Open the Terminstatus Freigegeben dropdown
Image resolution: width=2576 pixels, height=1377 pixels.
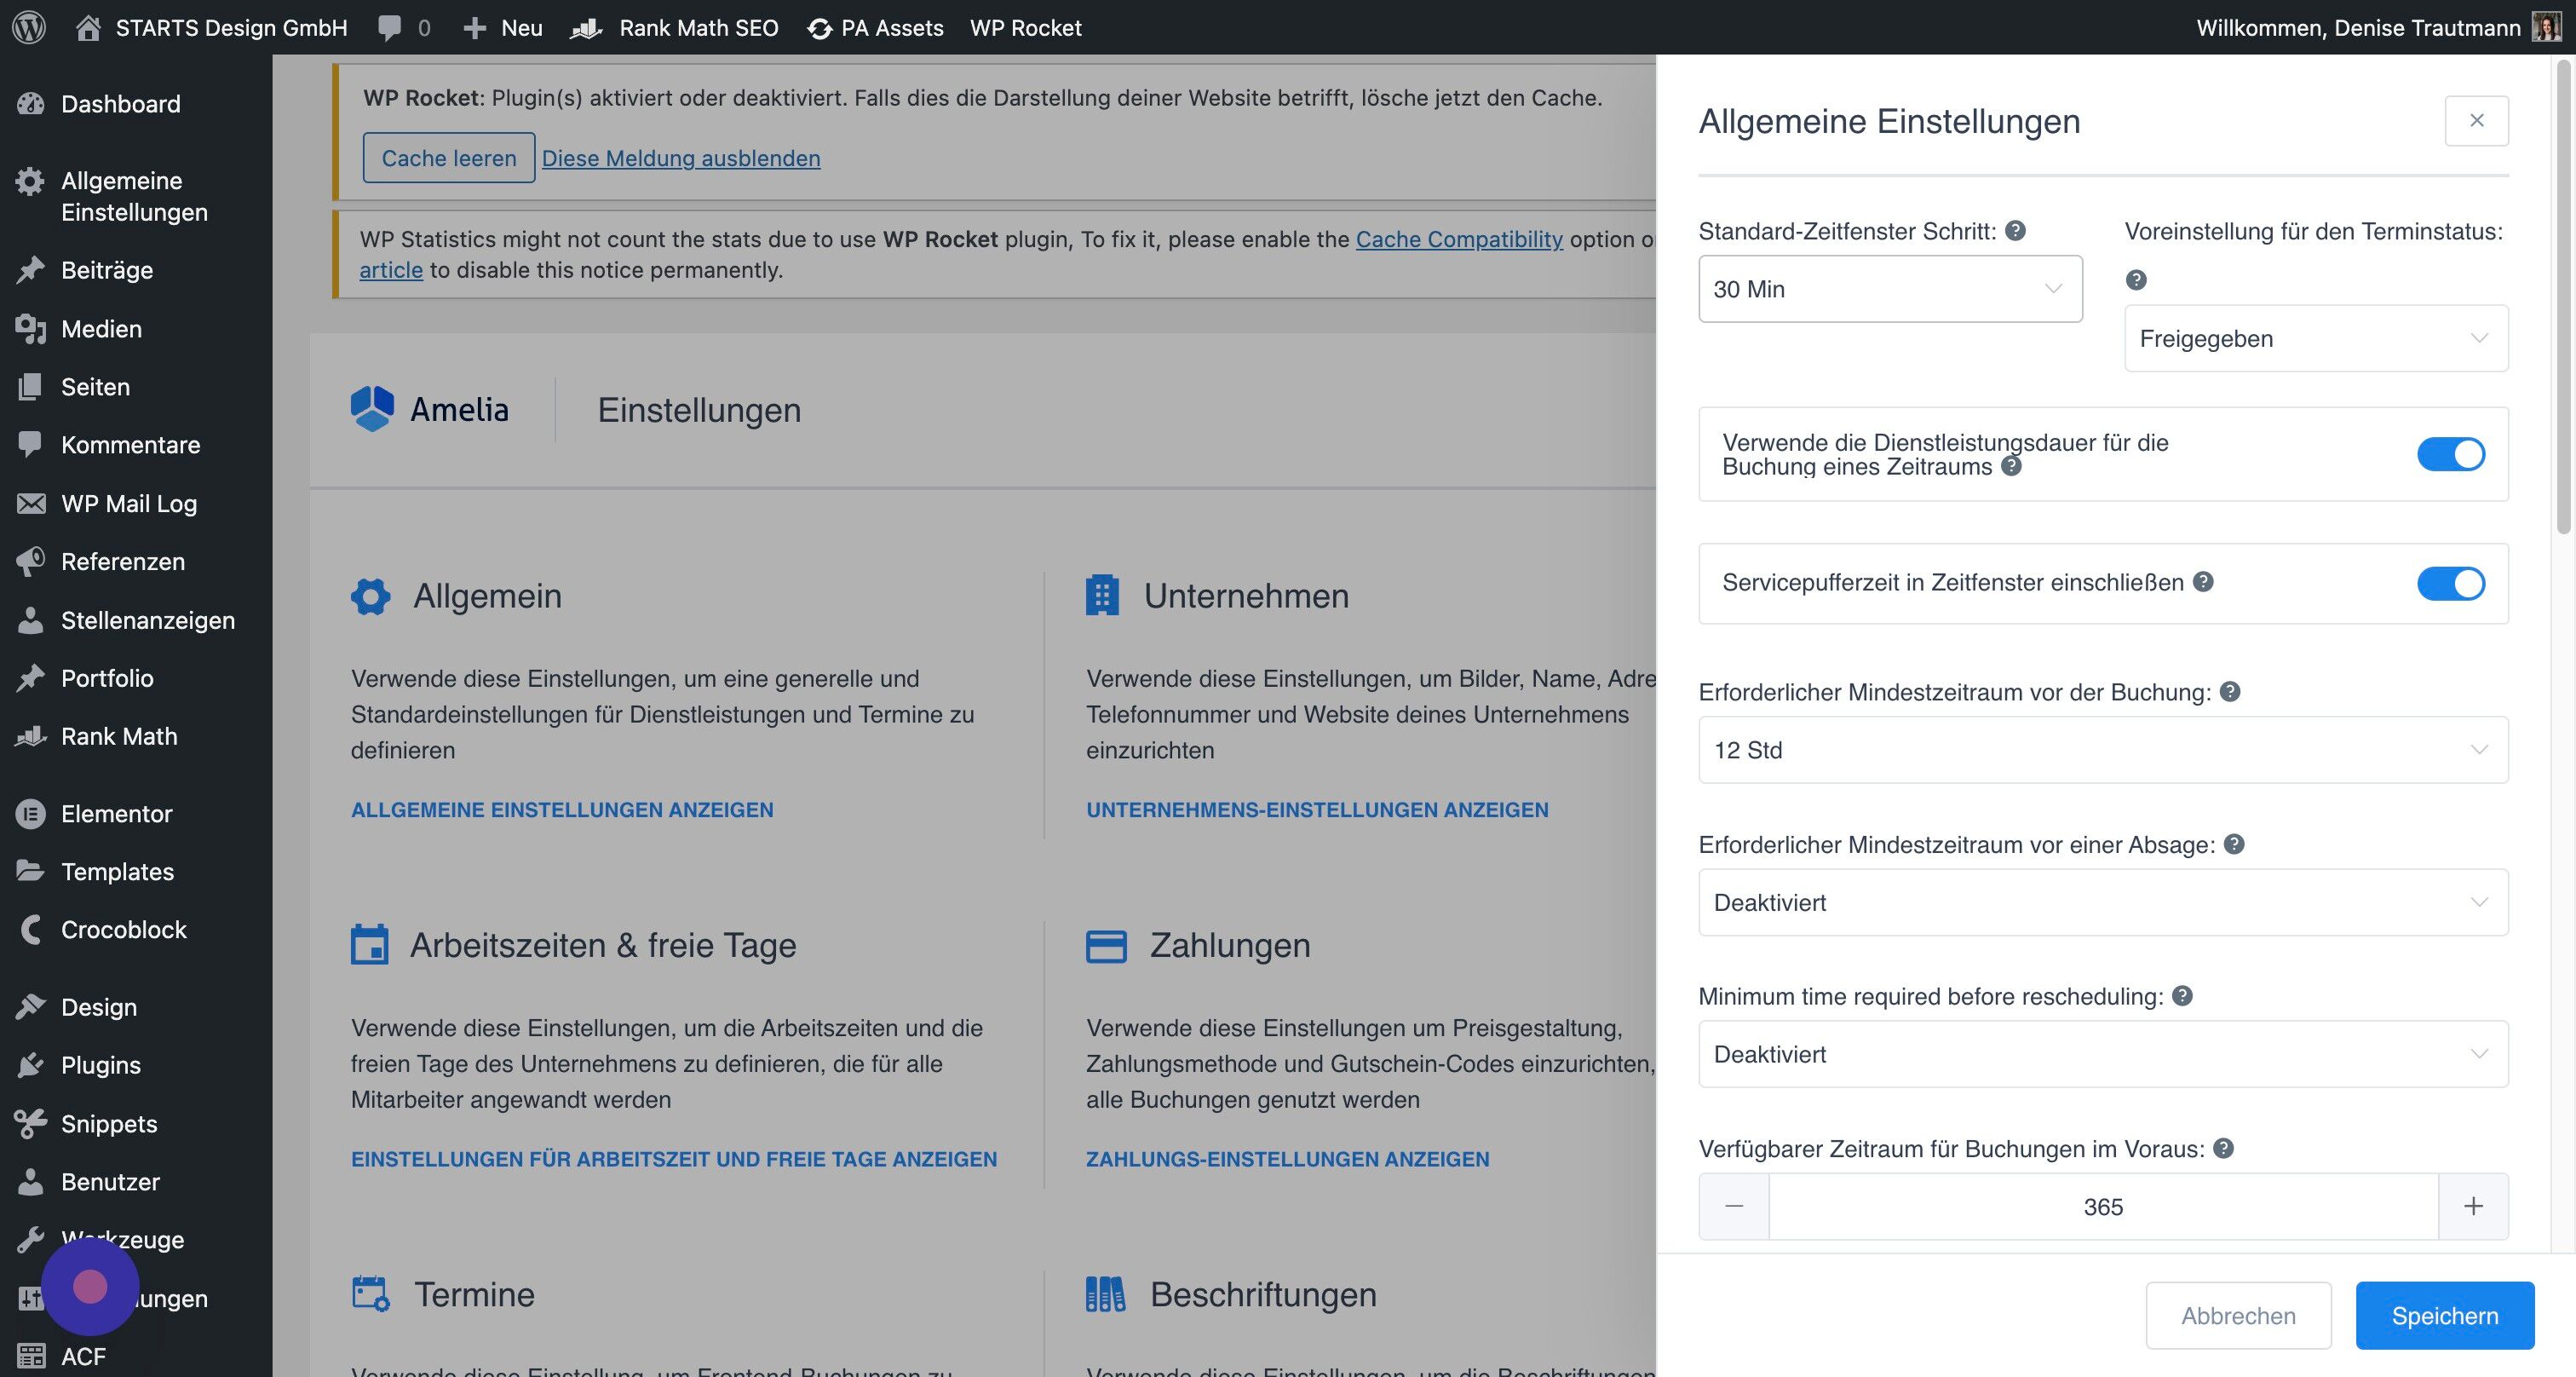pyautogui.click(x=2316, y=338)
